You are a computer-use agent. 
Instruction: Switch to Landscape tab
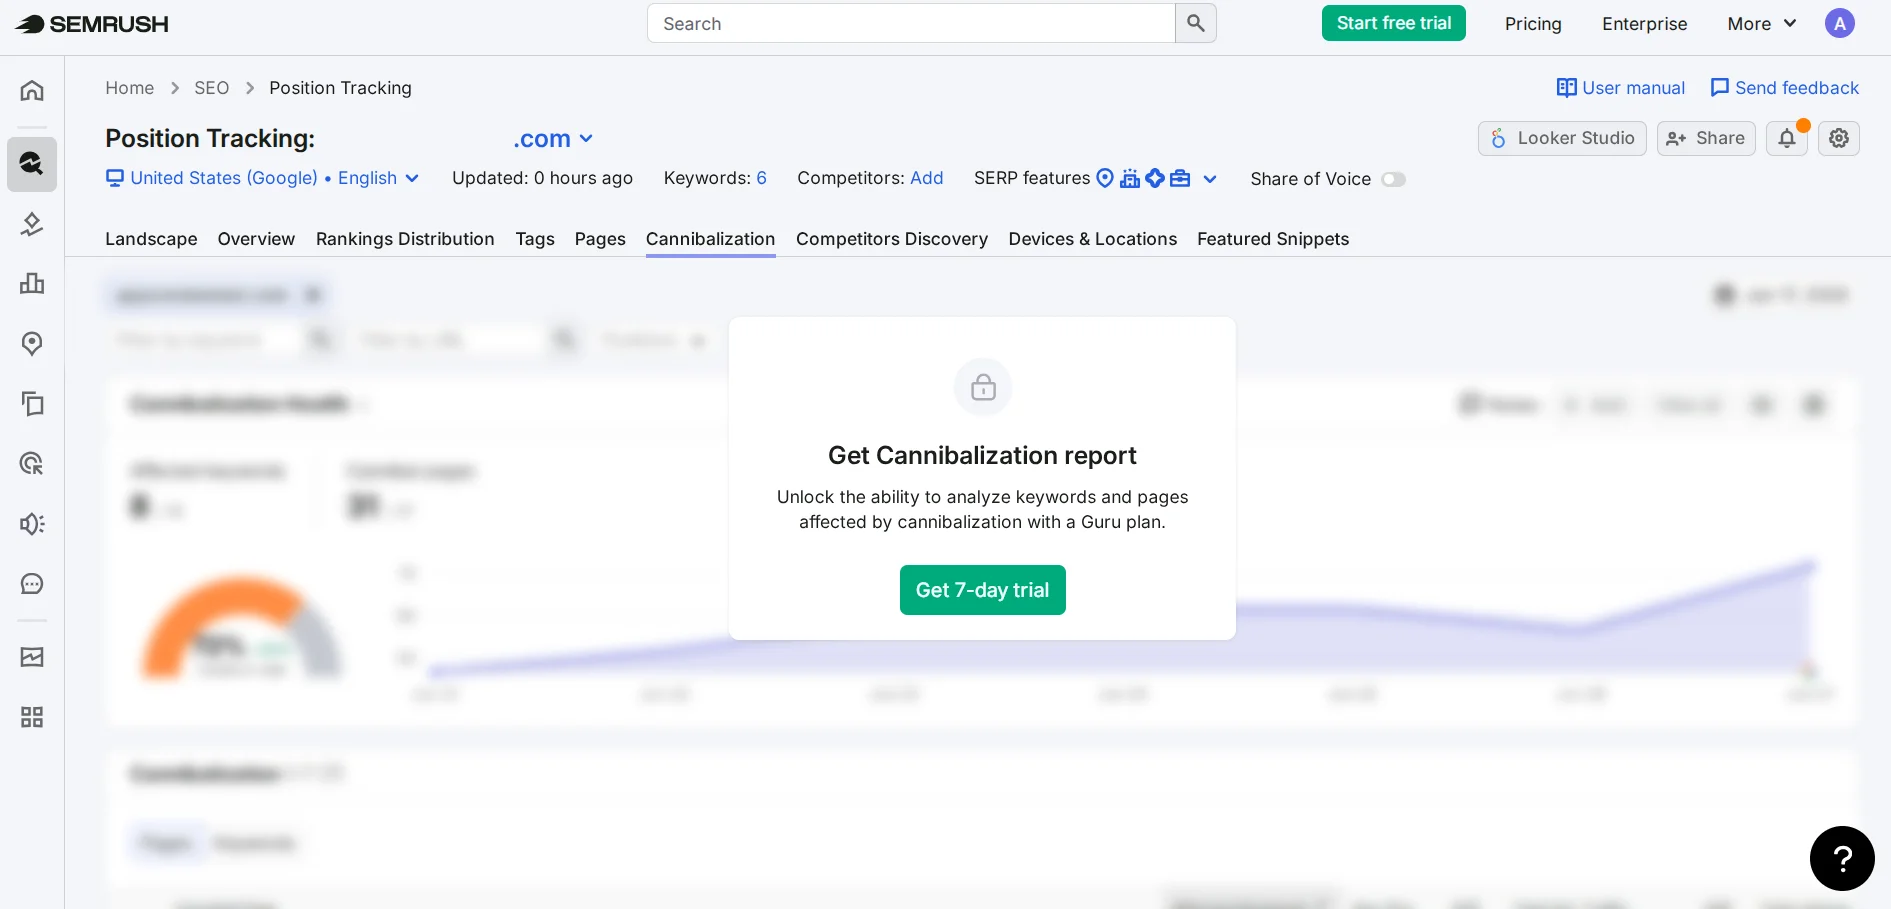pyautogui.click(x=151, y=239)
